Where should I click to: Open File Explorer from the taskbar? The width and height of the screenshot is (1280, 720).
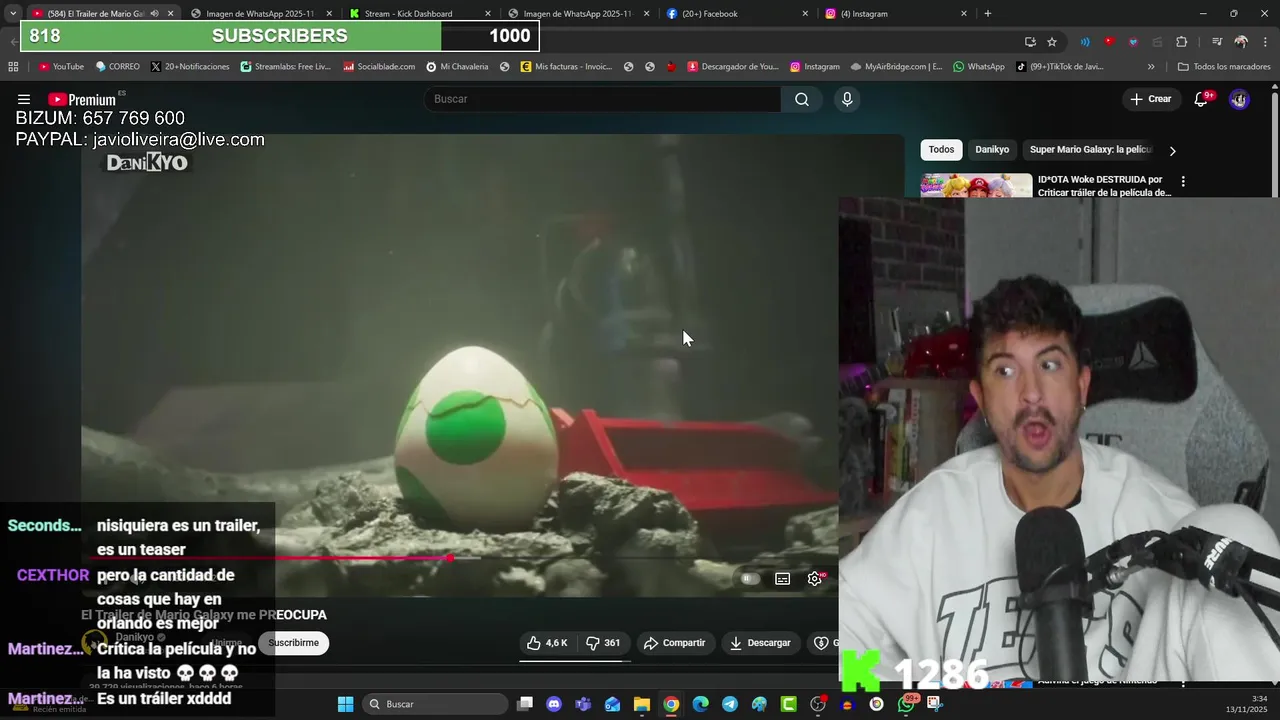point(642,704)
